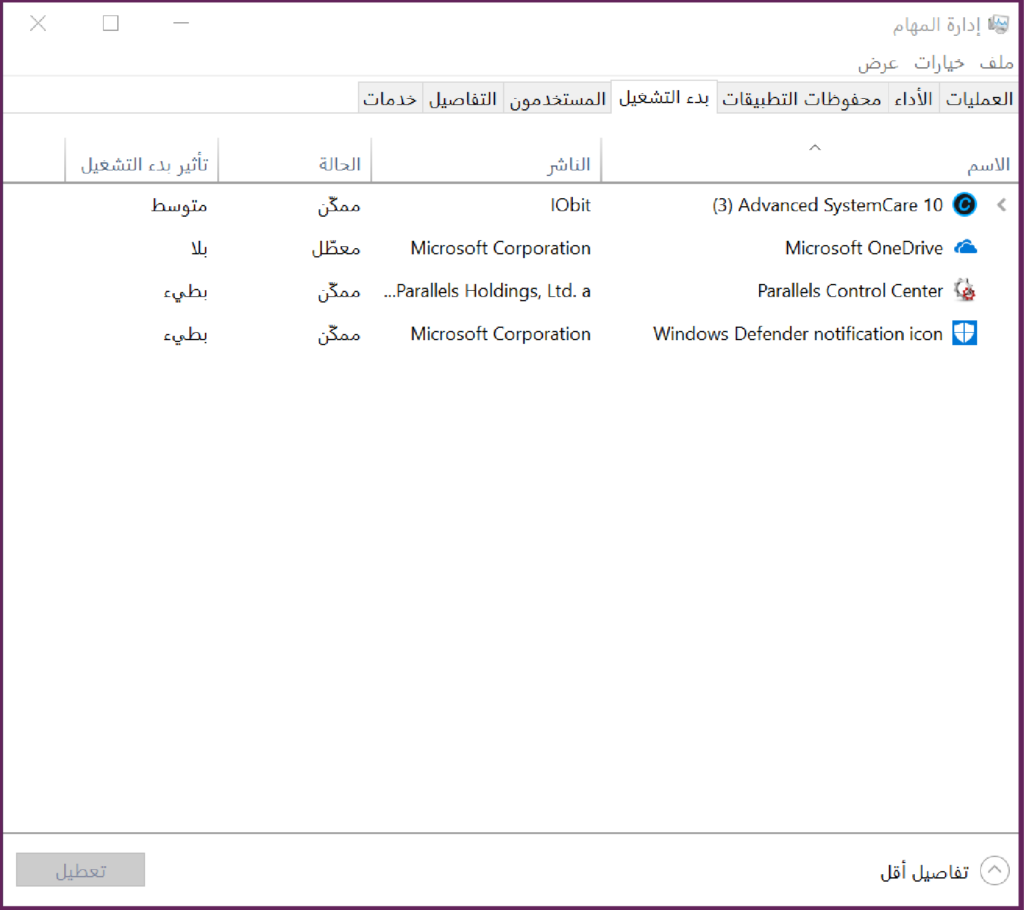This screenshot has height=910, width=1024.
Task: Maximize the Task Manager window
Action: [111, 24]
